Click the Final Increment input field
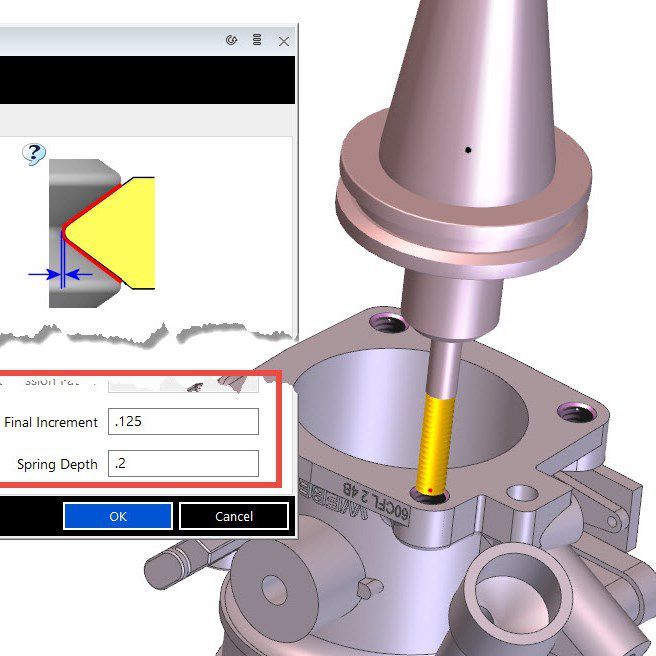 [x=183, y=421]
